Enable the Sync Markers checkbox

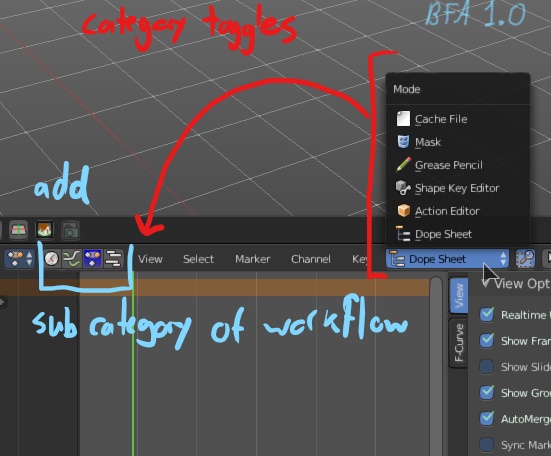coord(487,444)
